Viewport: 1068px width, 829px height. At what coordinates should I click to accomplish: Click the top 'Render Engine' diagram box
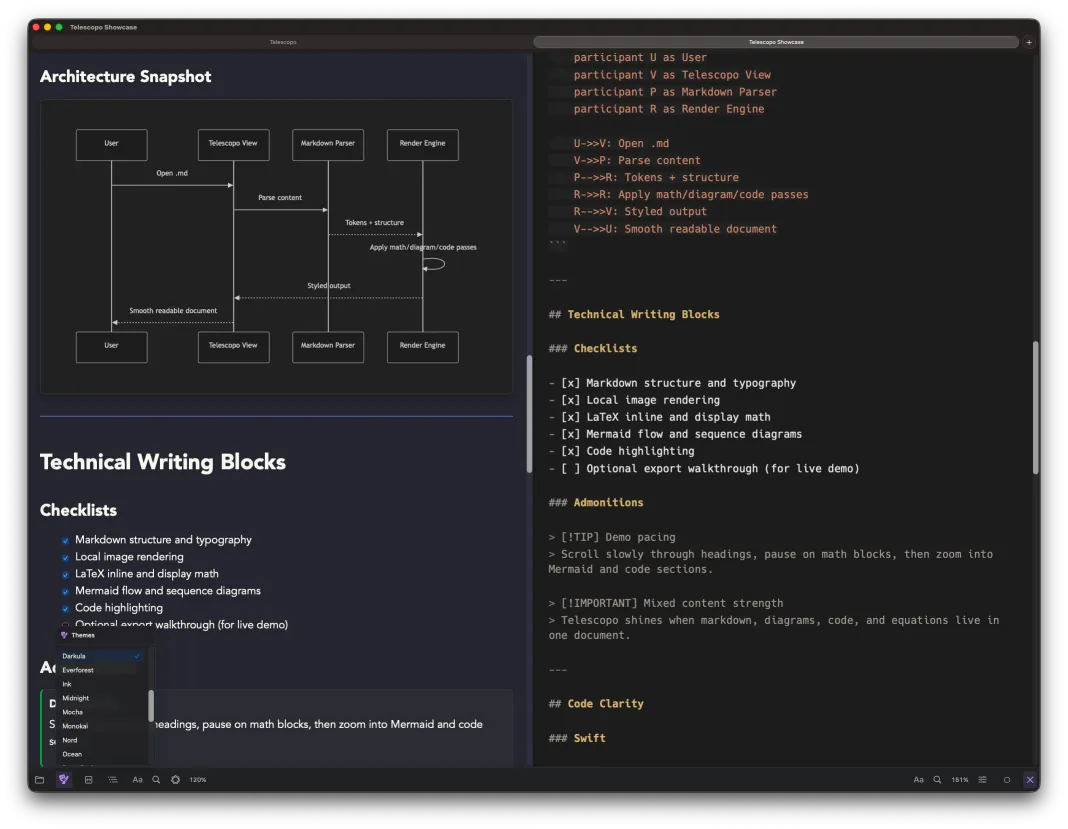pyautogui.click(x=423, y=144)
